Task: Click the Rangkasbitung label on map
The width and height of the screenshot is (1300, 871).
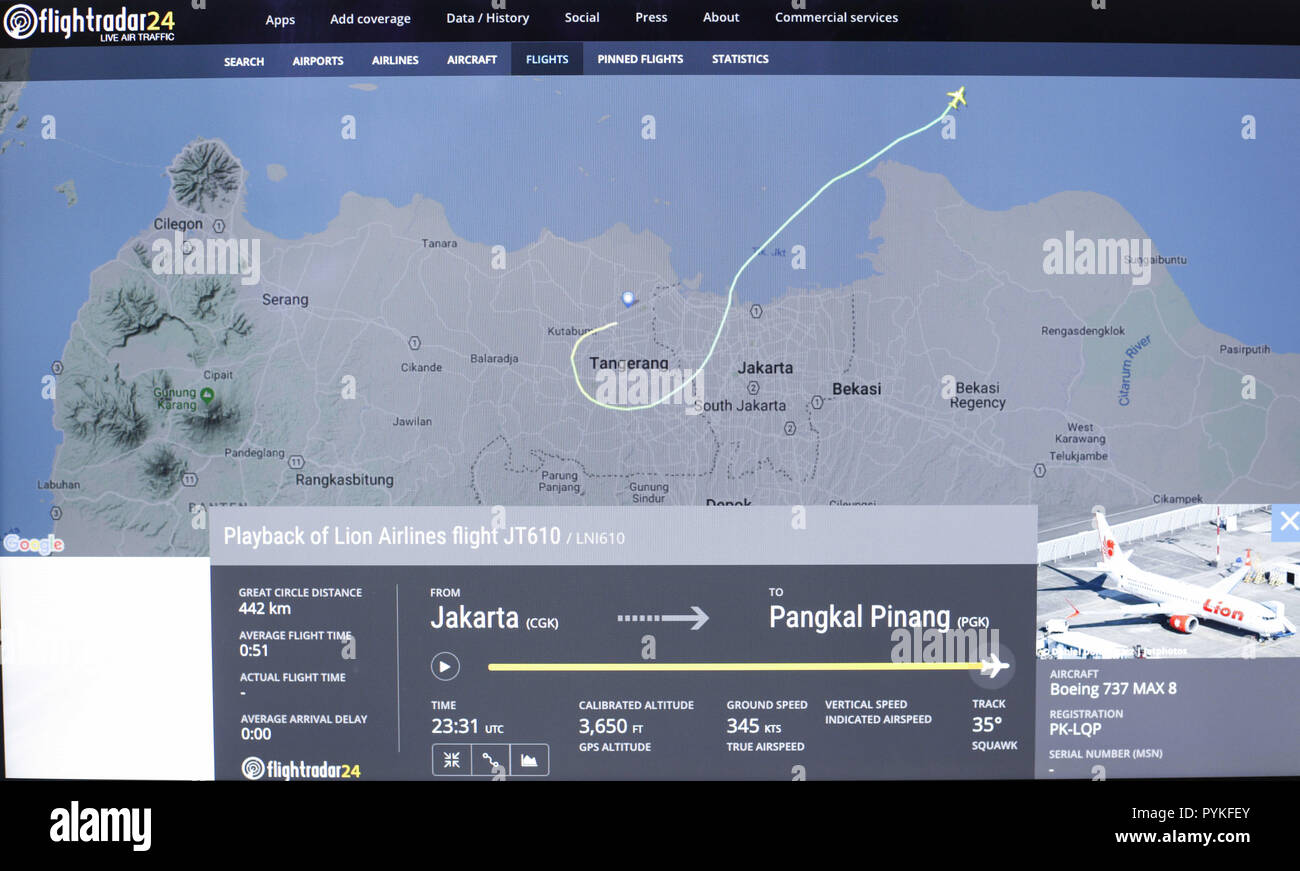Action: click(x=344, y=480)
